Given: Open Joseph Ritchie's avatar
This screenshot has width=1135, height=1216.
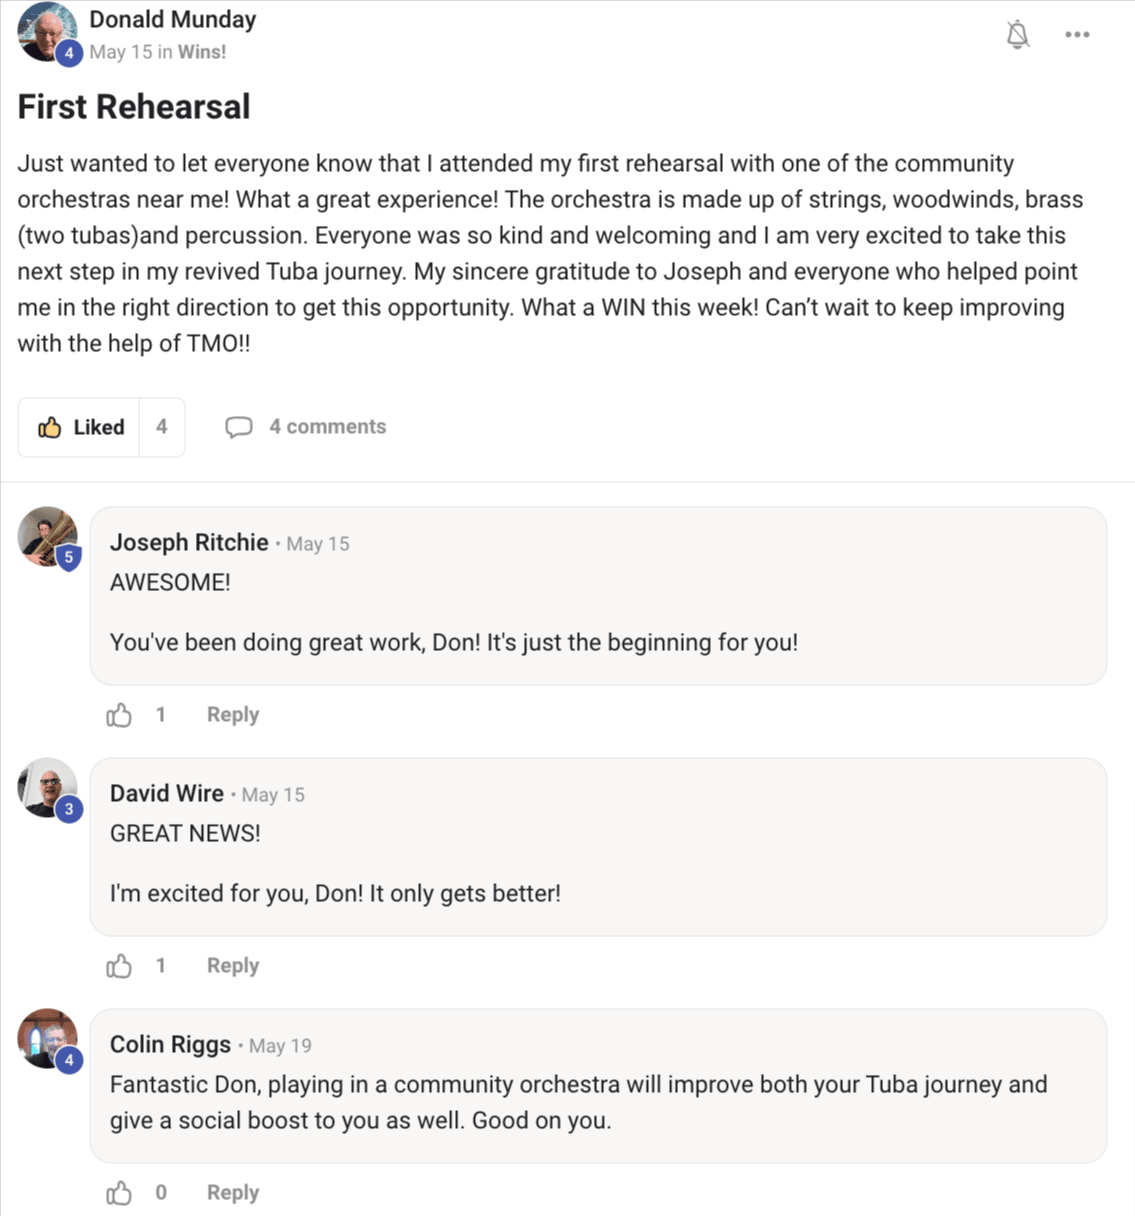Looking at the screenshot, I should [x=46, y=536].
